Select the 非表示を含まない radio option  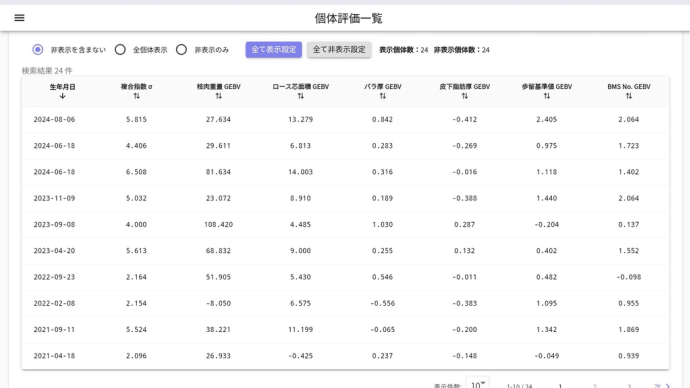pyautogui.click(x=38, y=50)
